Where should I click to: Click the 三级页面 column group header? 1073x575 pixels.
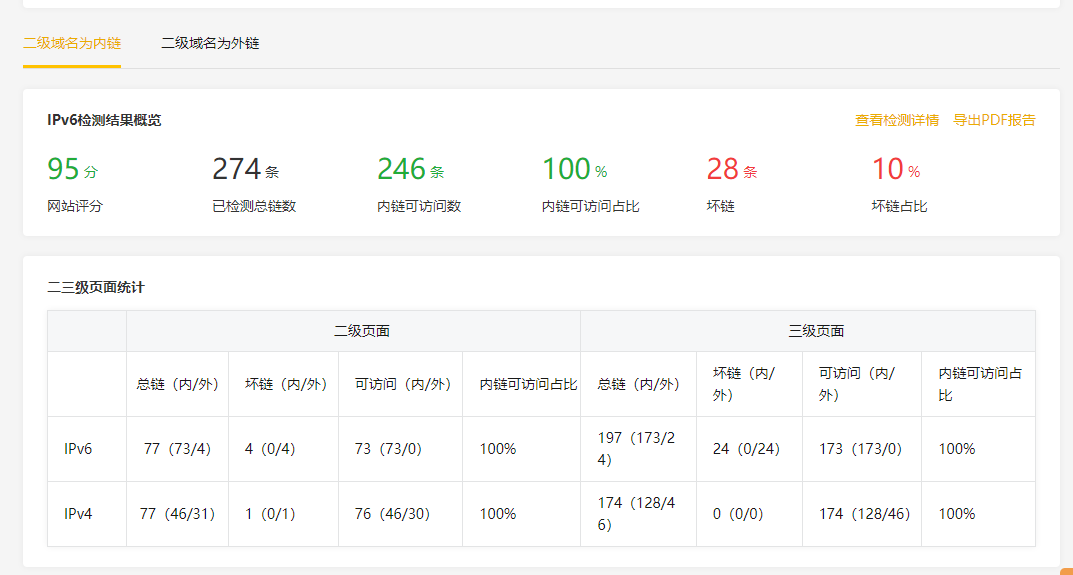click(816, 331)
